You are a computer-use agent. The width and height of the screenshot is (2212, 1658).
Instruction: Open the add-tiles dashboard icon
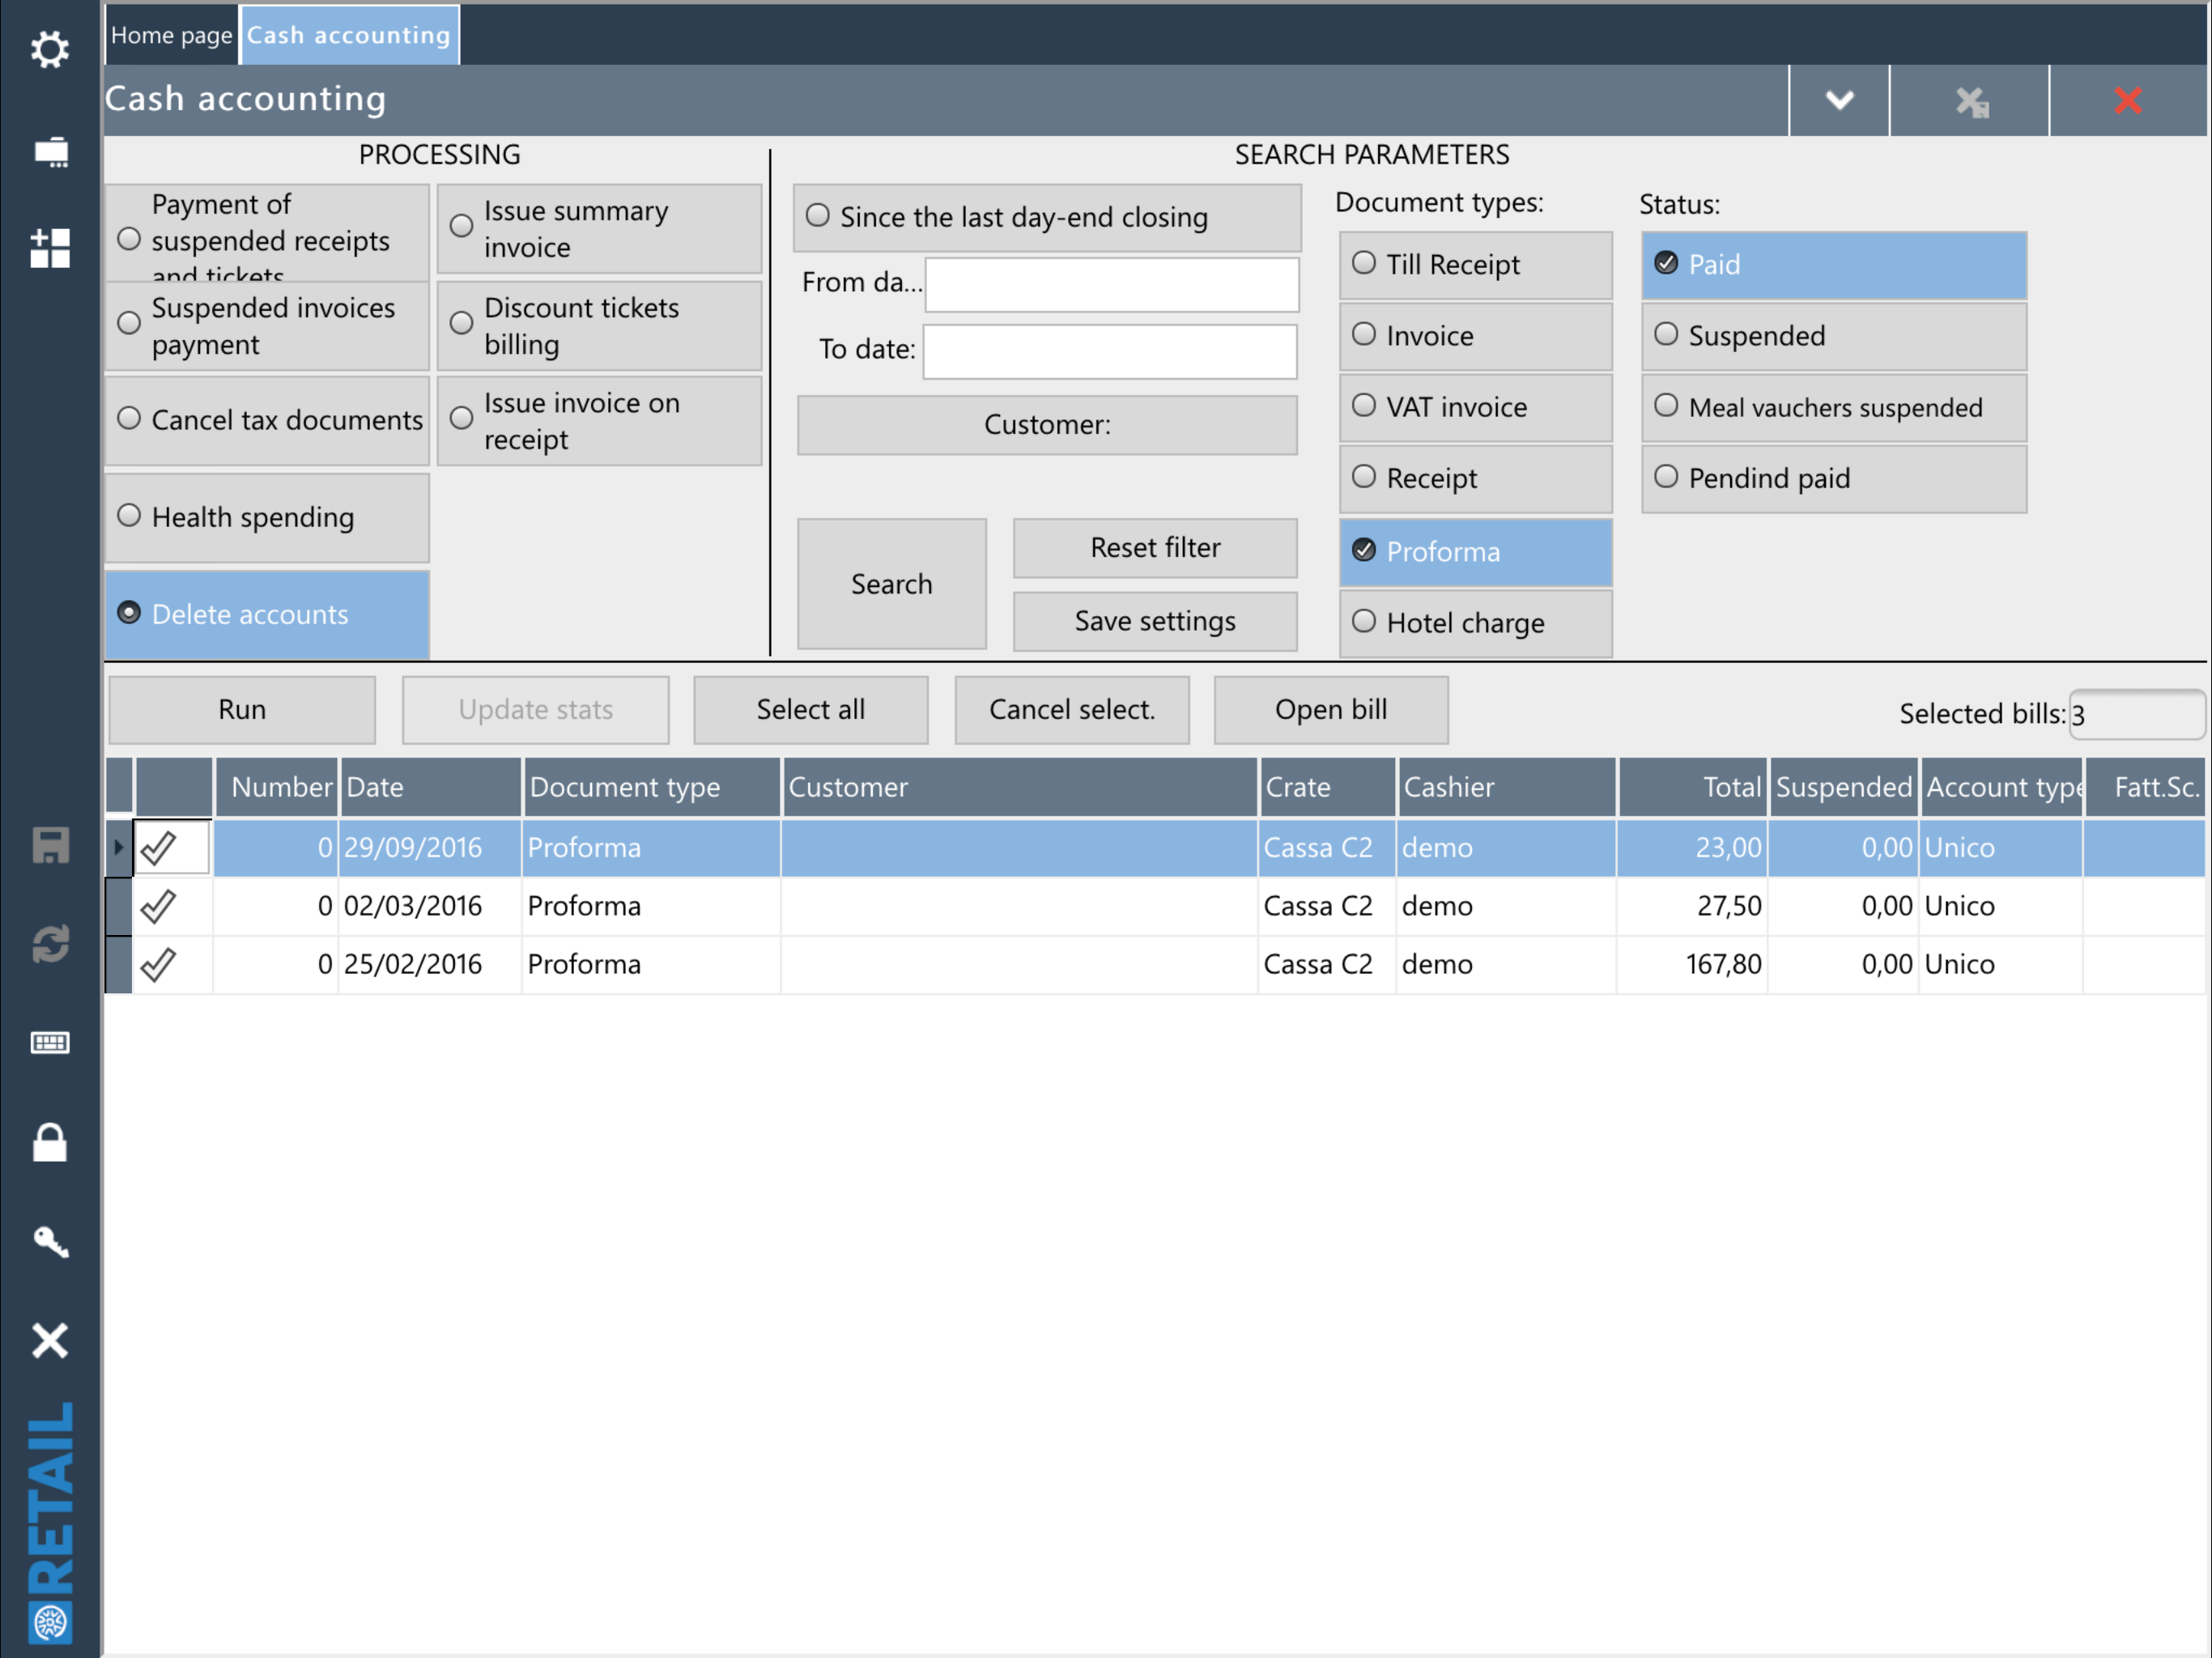(49, 247)
